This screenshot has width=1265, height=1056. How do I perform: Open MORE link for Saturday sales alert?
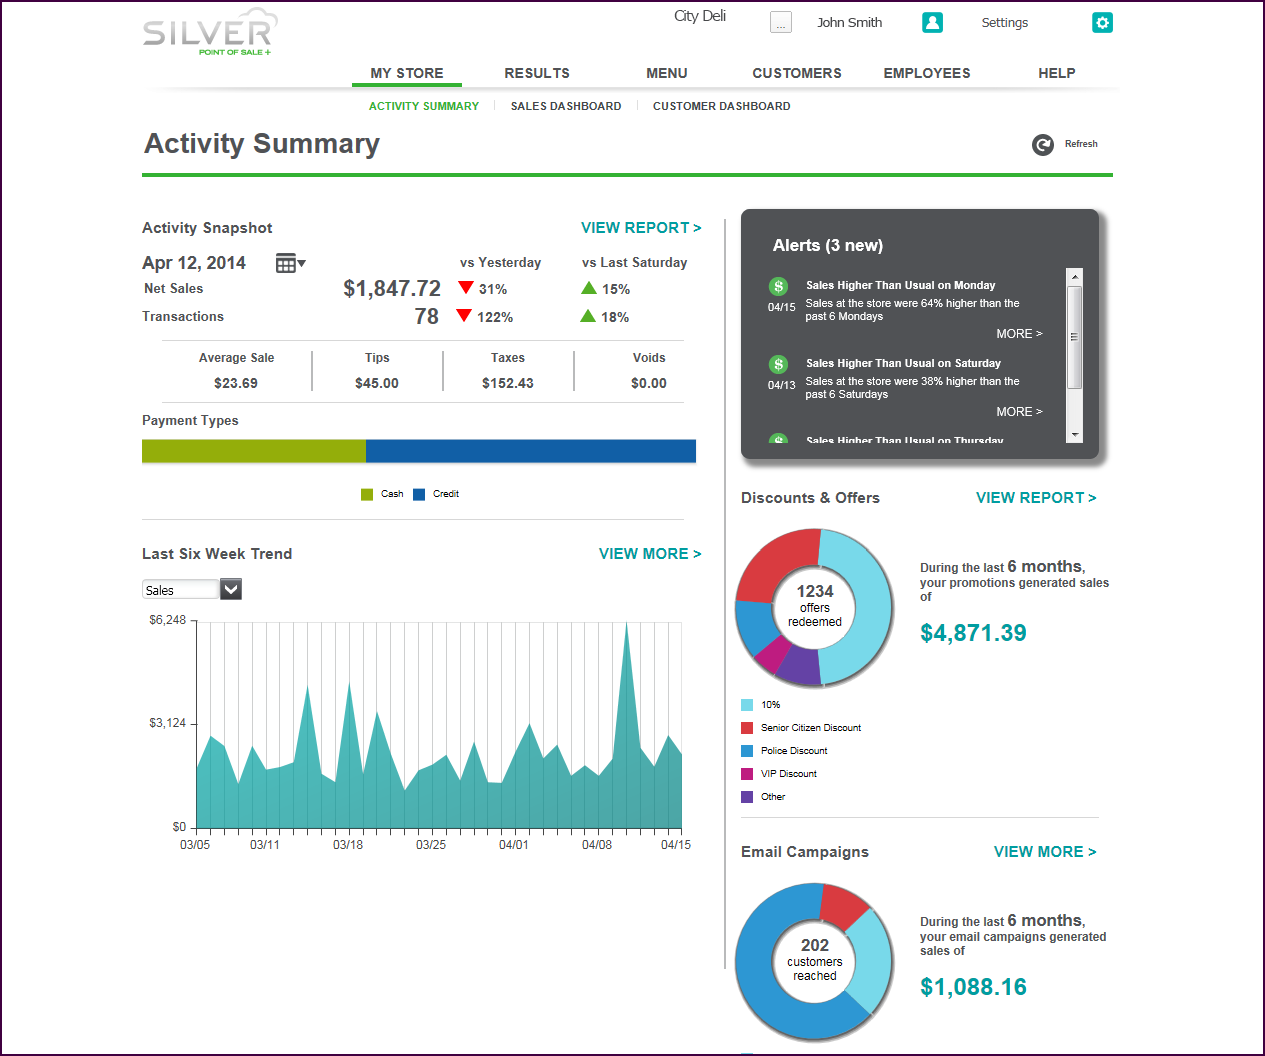click(1019, 412)
